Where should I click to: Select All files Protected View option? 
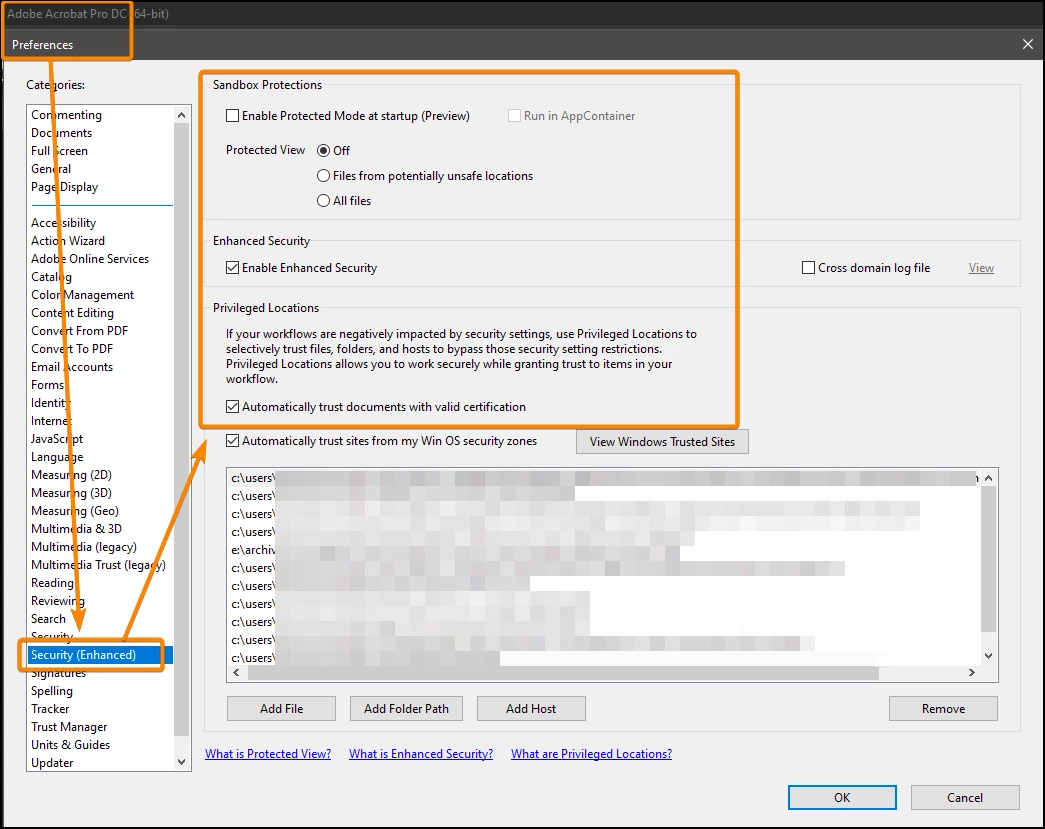323,201
